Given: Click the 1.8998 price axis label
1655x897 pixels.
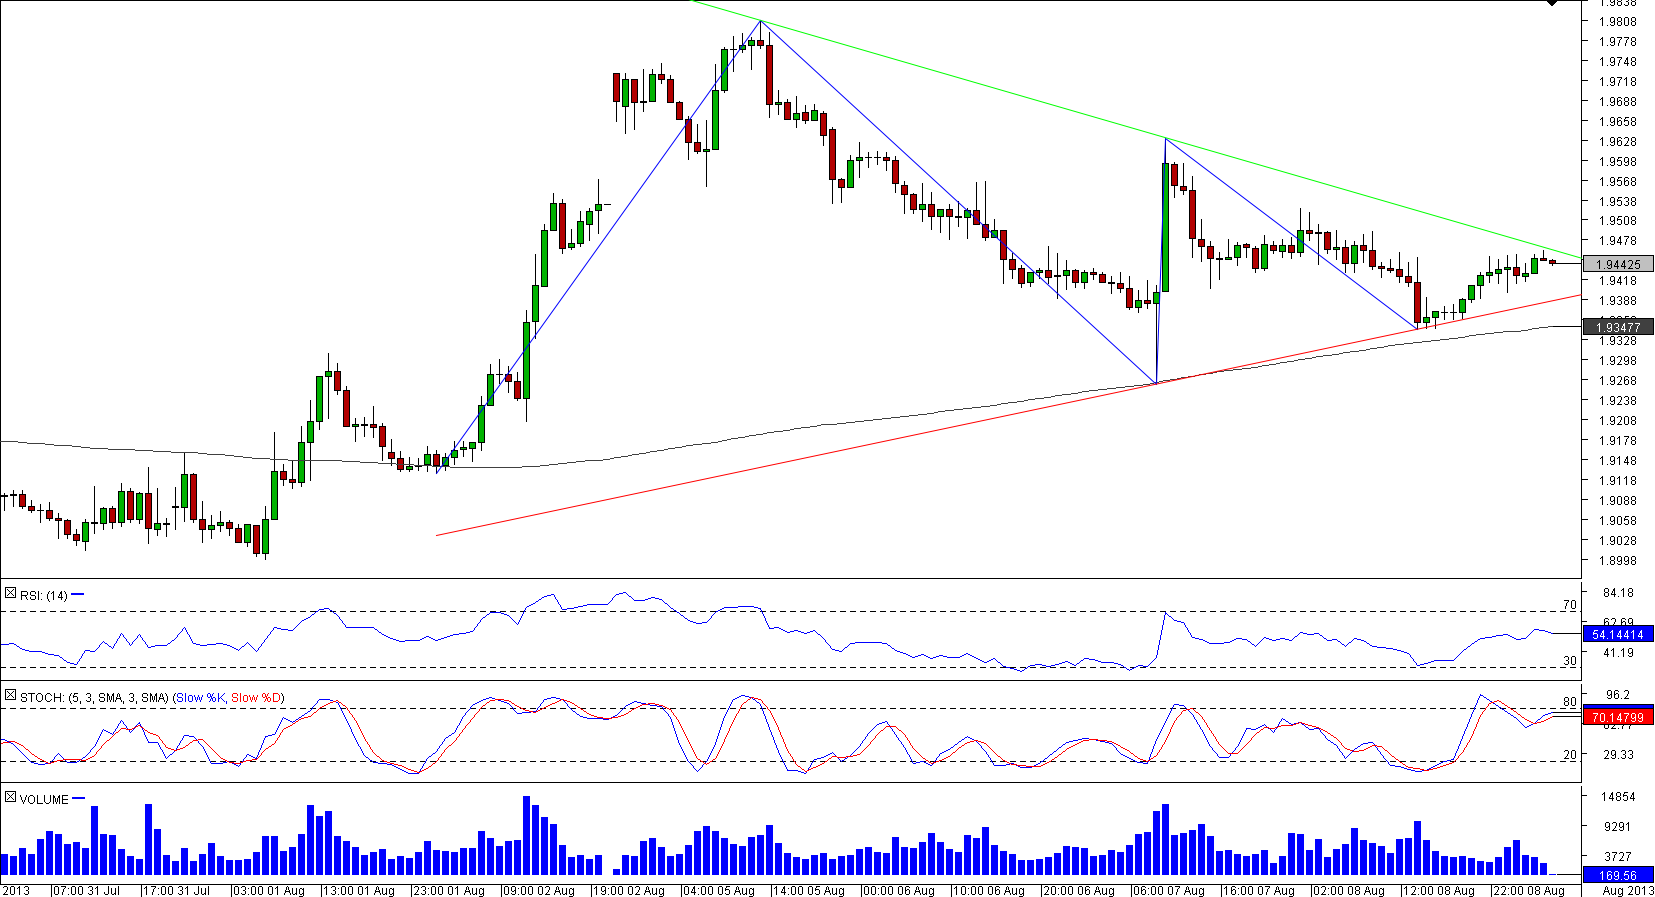Looking at the screenshot, I should (x=1617, y=561).
